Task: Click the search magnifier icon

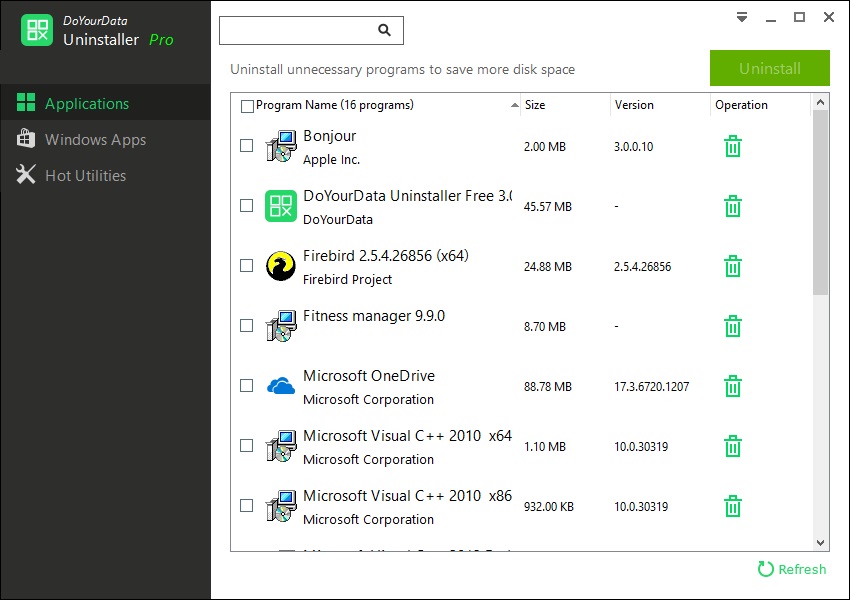Action: coord(384,30)
